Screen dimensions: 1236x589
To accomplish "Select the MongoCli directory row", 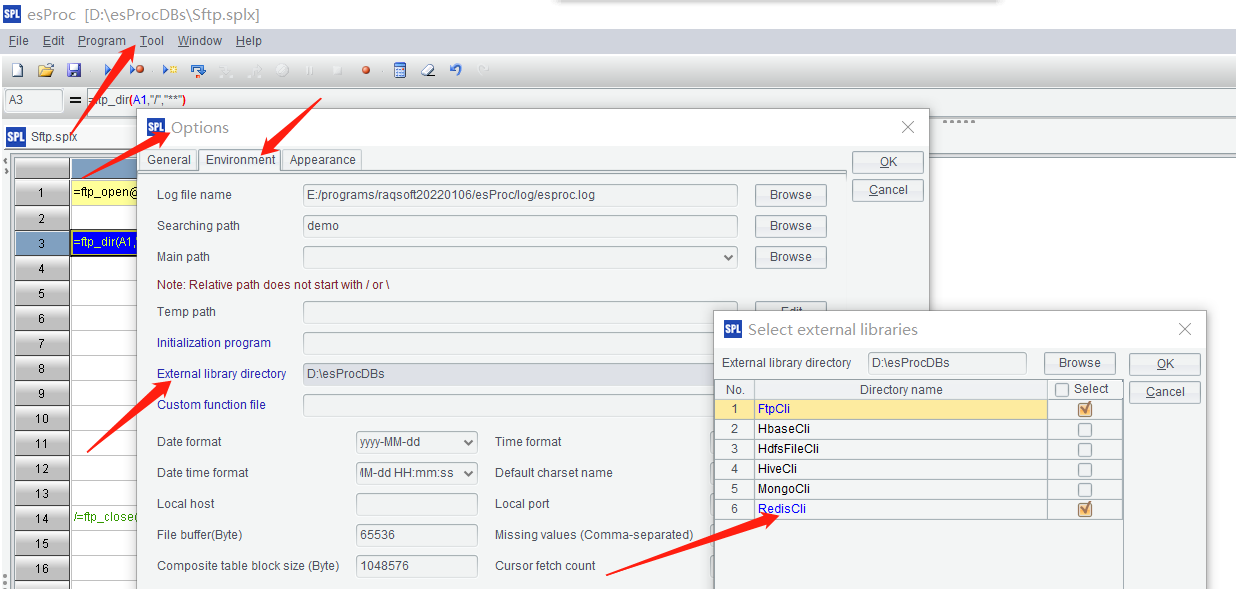I will click(x=900, y=489).
